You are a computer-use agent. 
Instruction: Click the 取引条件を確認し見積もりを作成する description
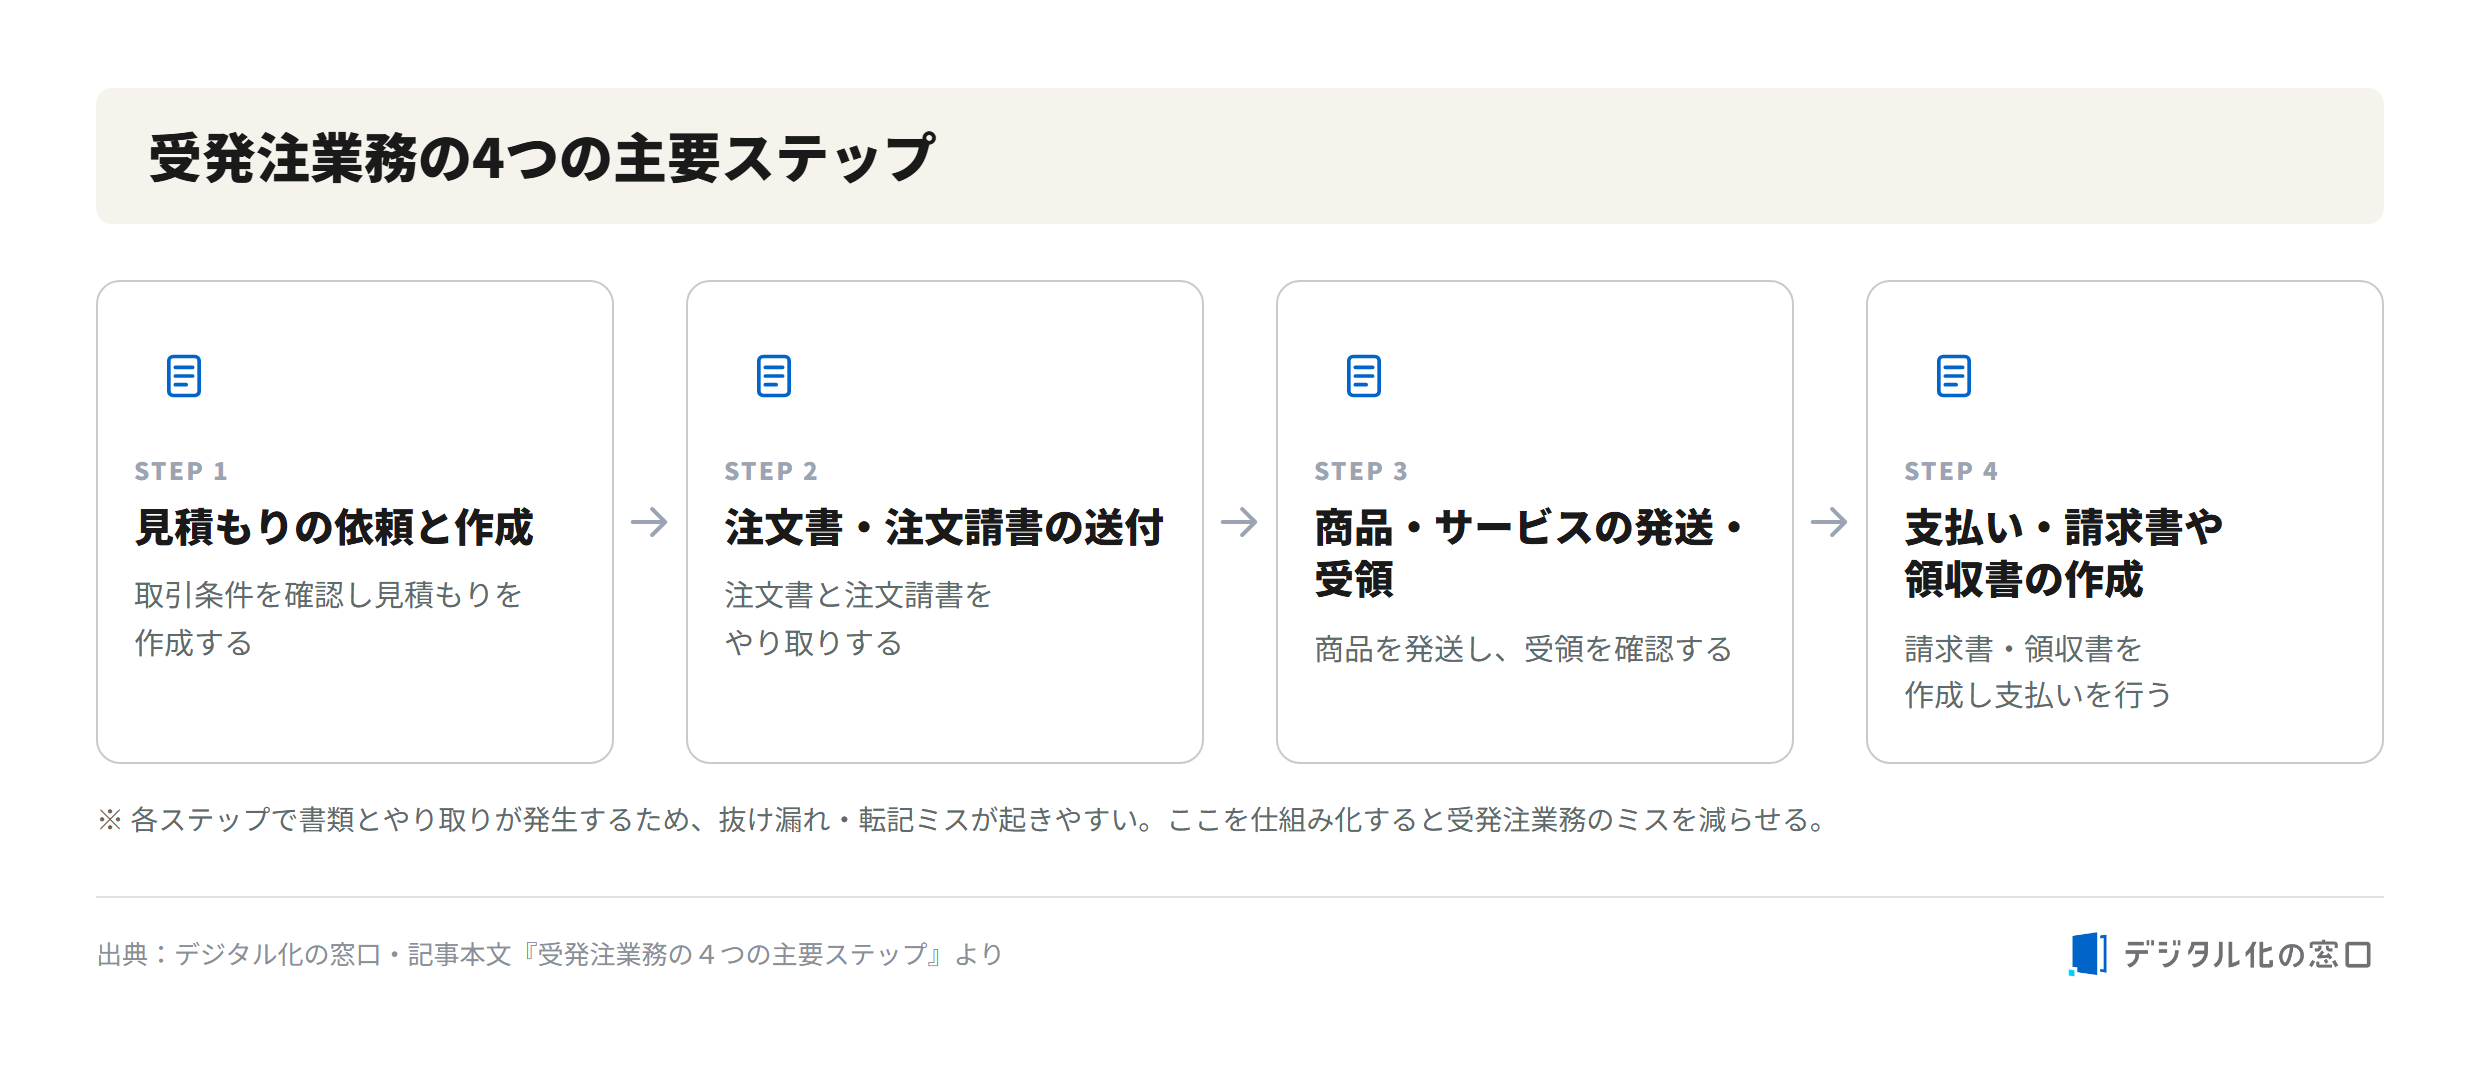click(x=329, y=618)
